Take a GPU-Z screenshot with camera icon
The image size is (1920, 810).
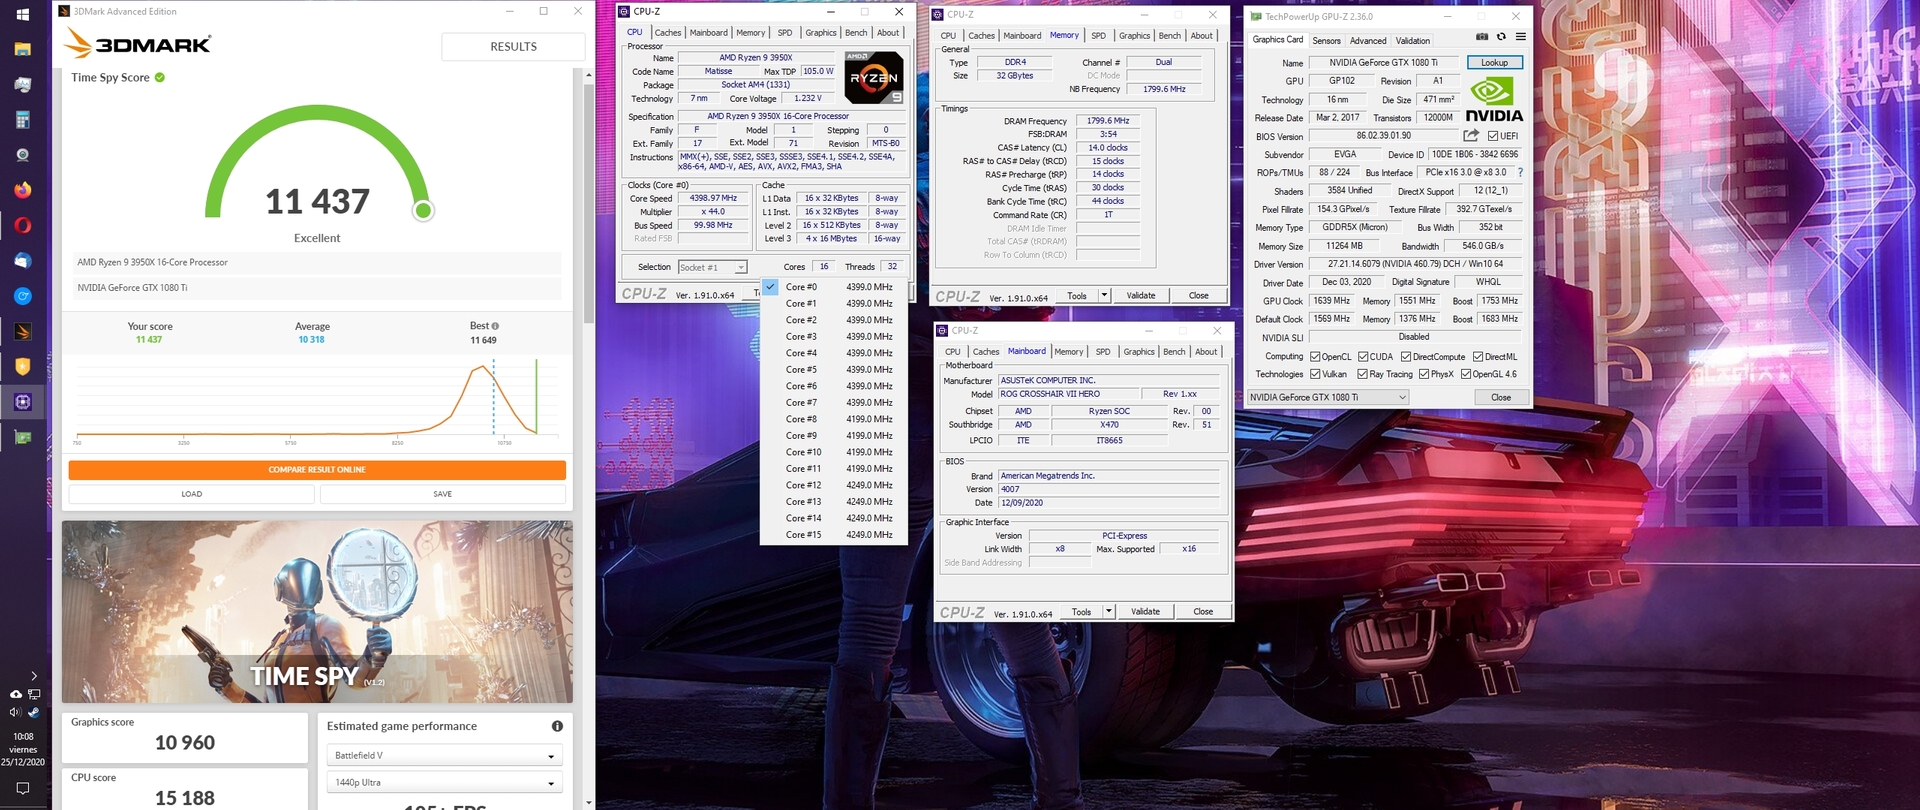(1482, 37)
